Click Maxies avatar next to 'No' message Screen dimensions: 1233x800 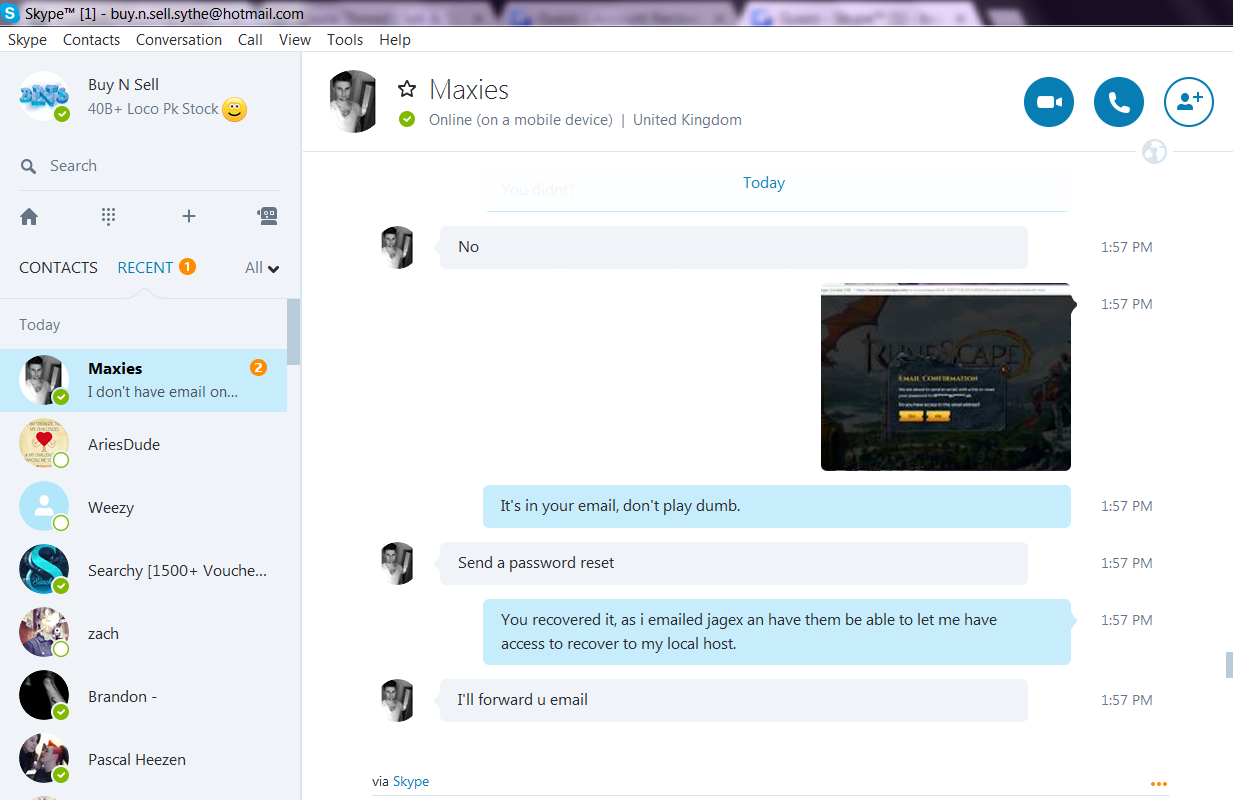pyautogui.click(x=397, y=247)
